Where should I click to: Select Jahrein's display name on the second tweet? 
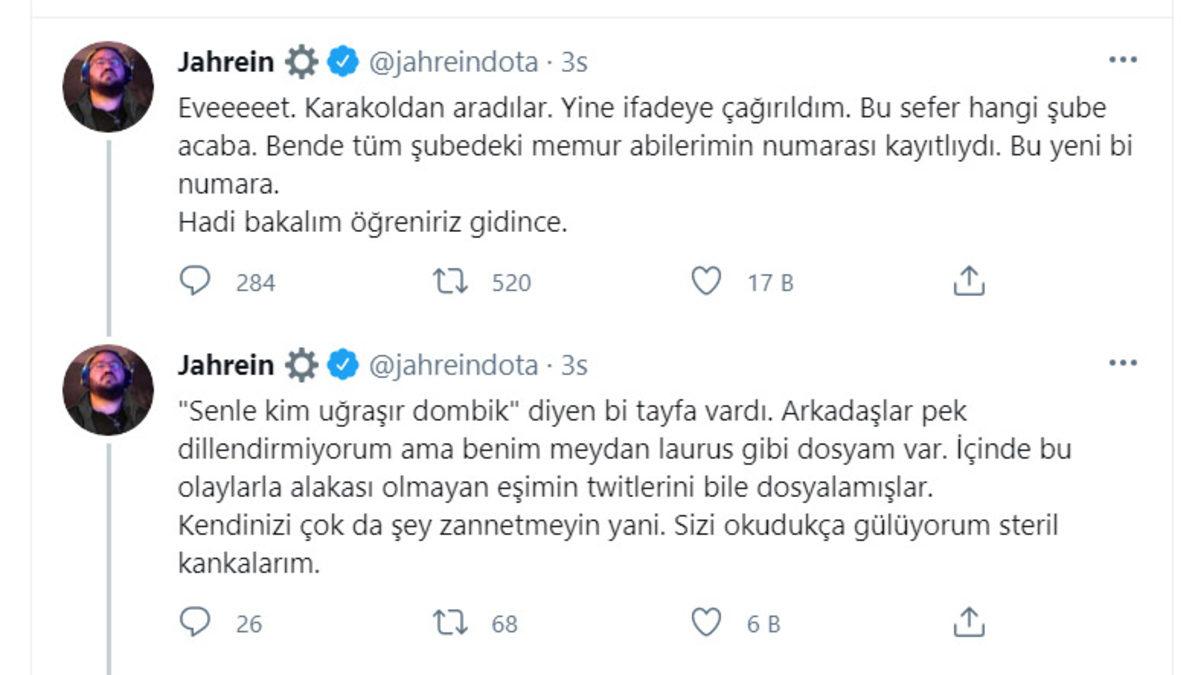pyautogui.click(x=224, y=365)
